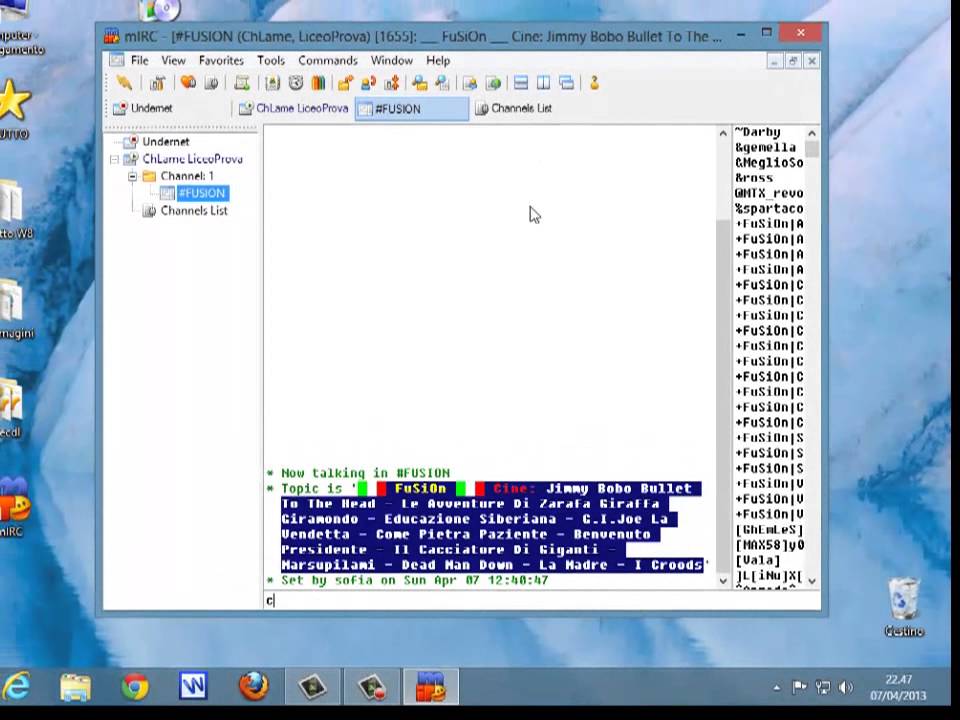Screen dimensions: 960x720
Task: Open the File menu
Action: 140,60
